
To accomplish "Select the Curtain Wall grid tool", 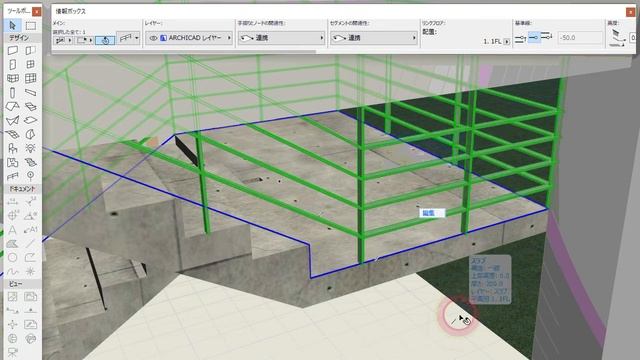I will point(31,78).
